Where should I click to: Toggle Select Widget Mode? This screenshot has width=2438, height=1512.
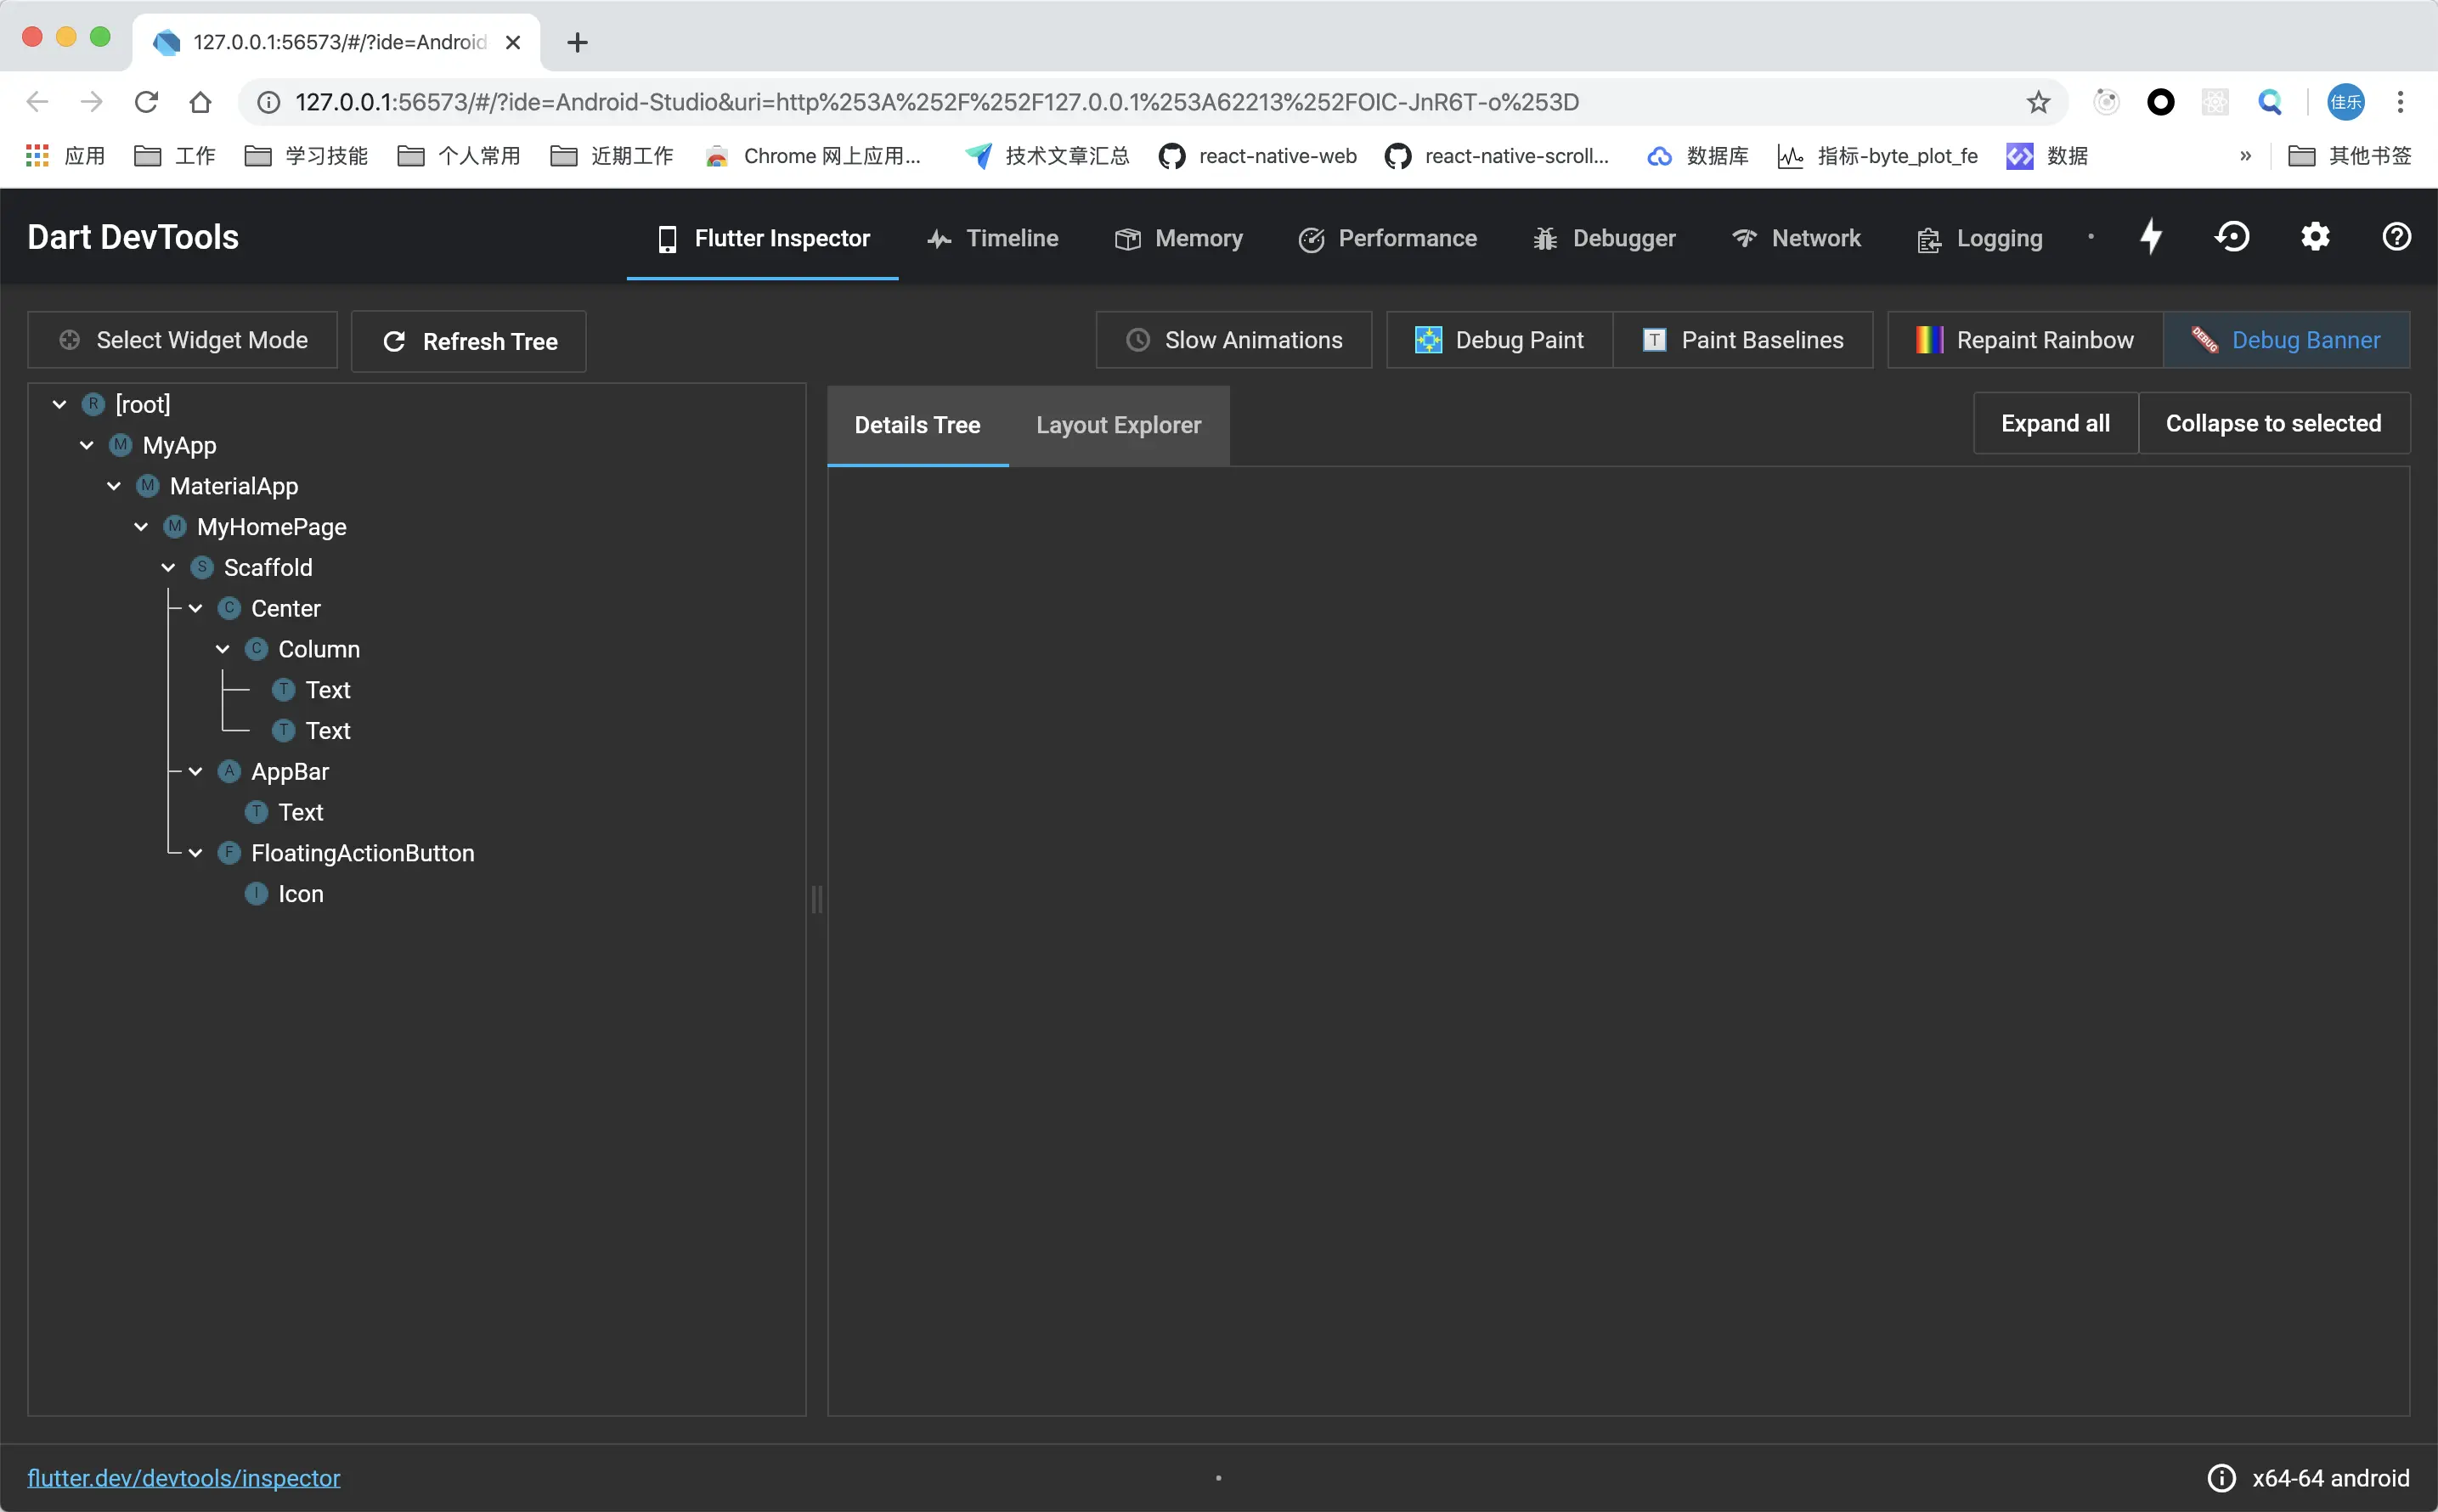tap(183, 340)
